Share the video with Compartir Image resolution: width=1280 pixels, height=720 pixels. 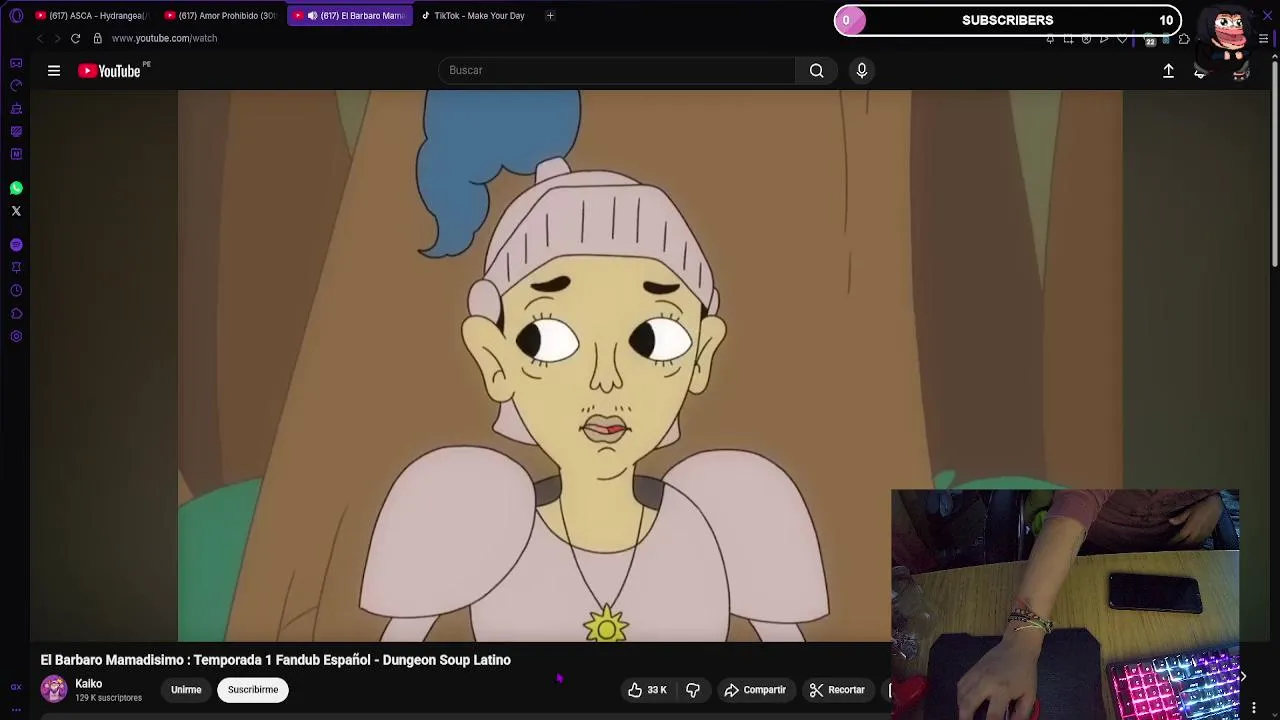(x=755, y=690)
